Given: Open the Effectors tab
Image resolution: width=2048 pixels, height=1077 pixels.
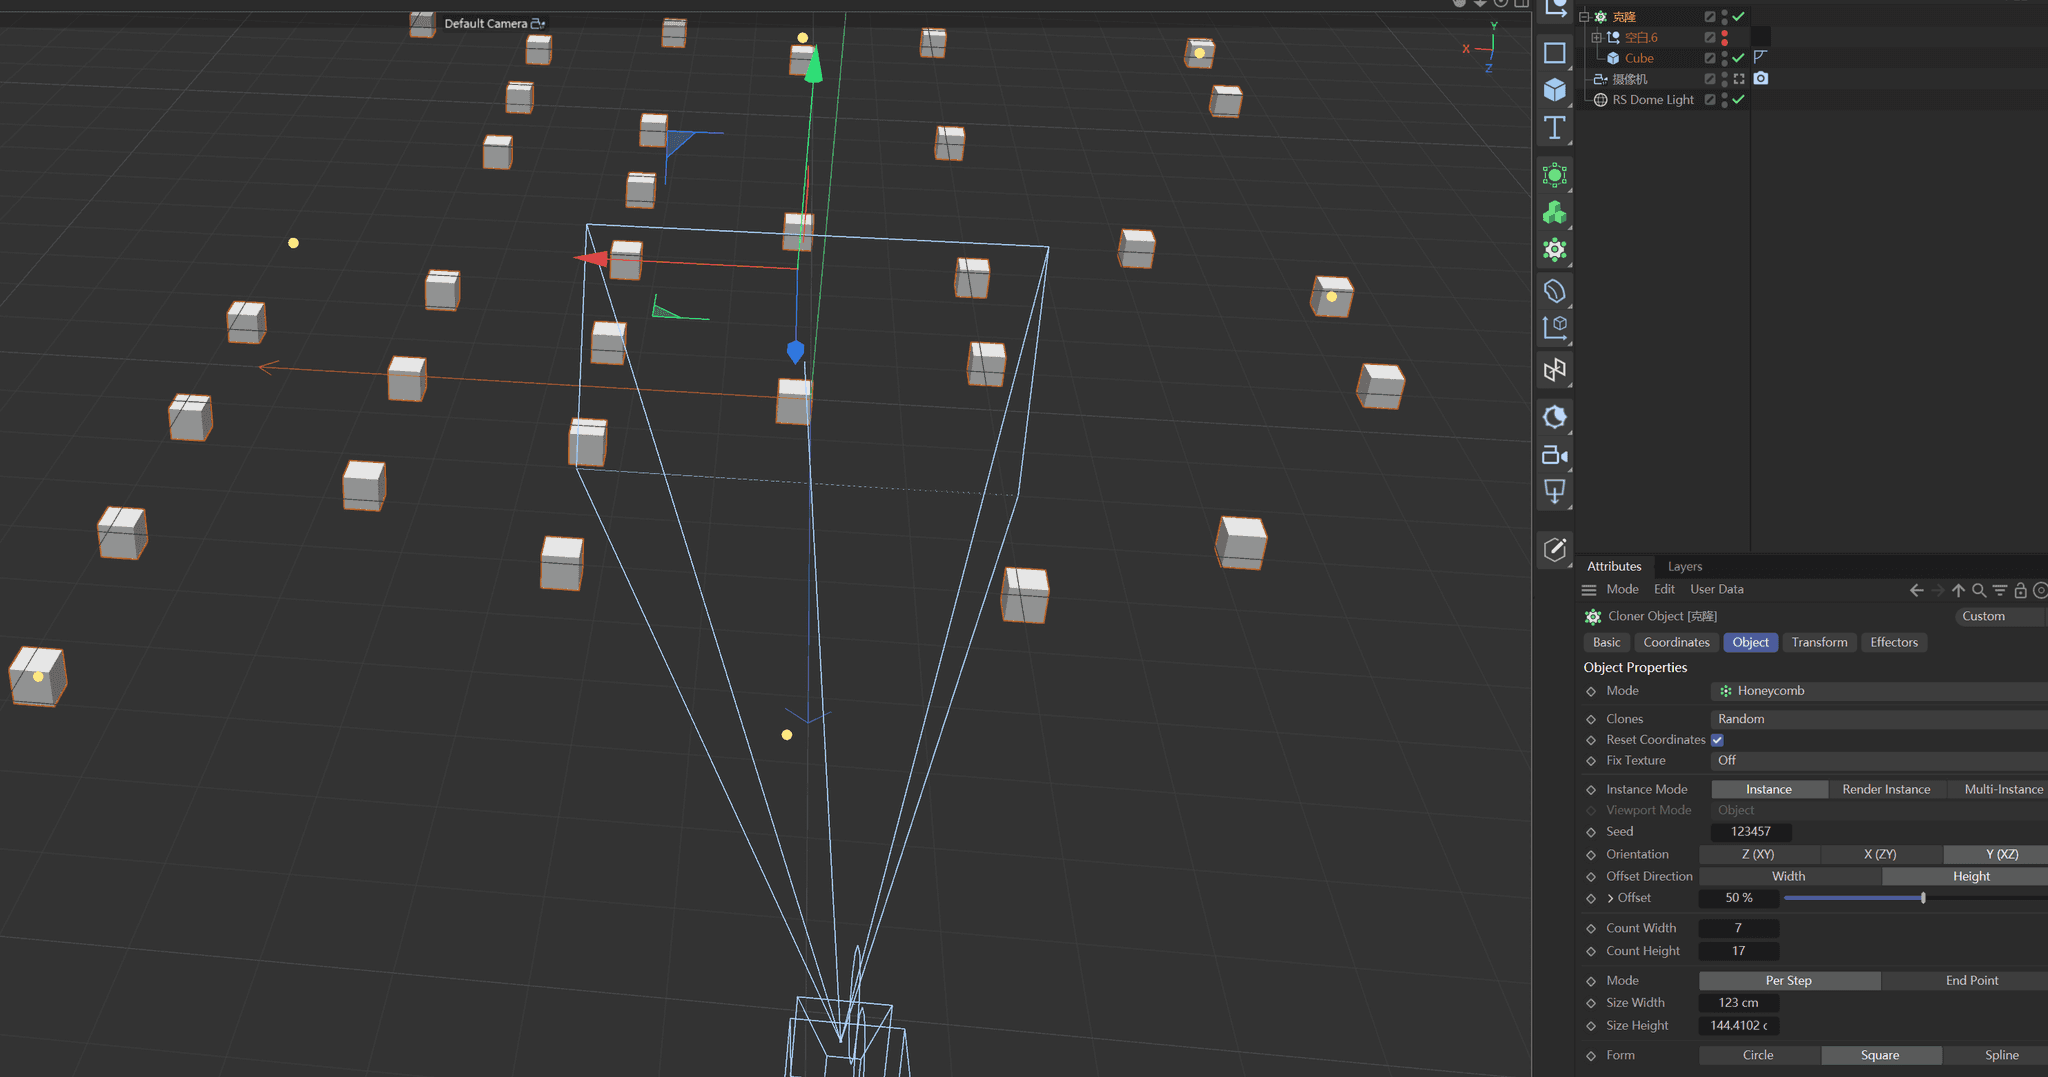Looking at the screenshot, I should pos(1894,642).
